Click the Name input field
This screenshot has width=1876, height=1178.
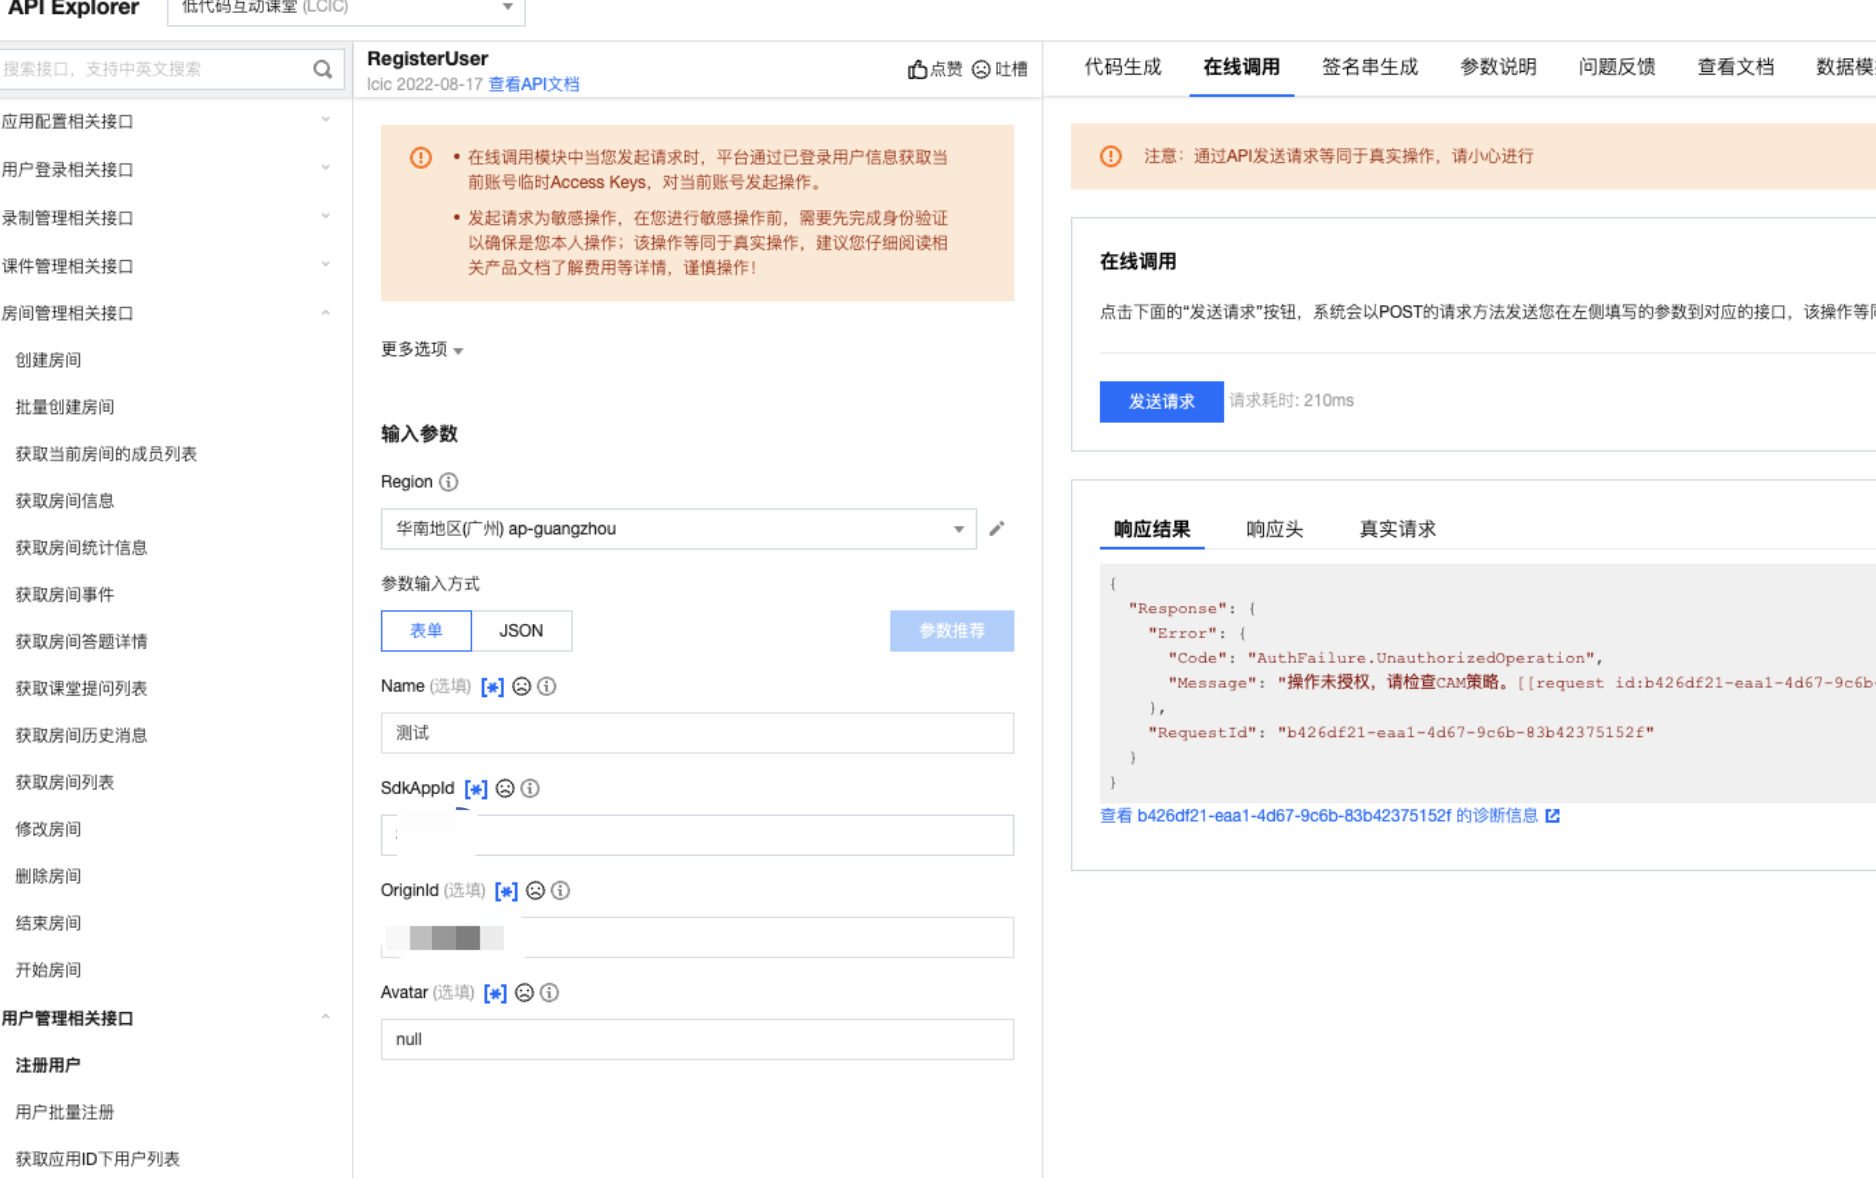click(x=697, y=733)
